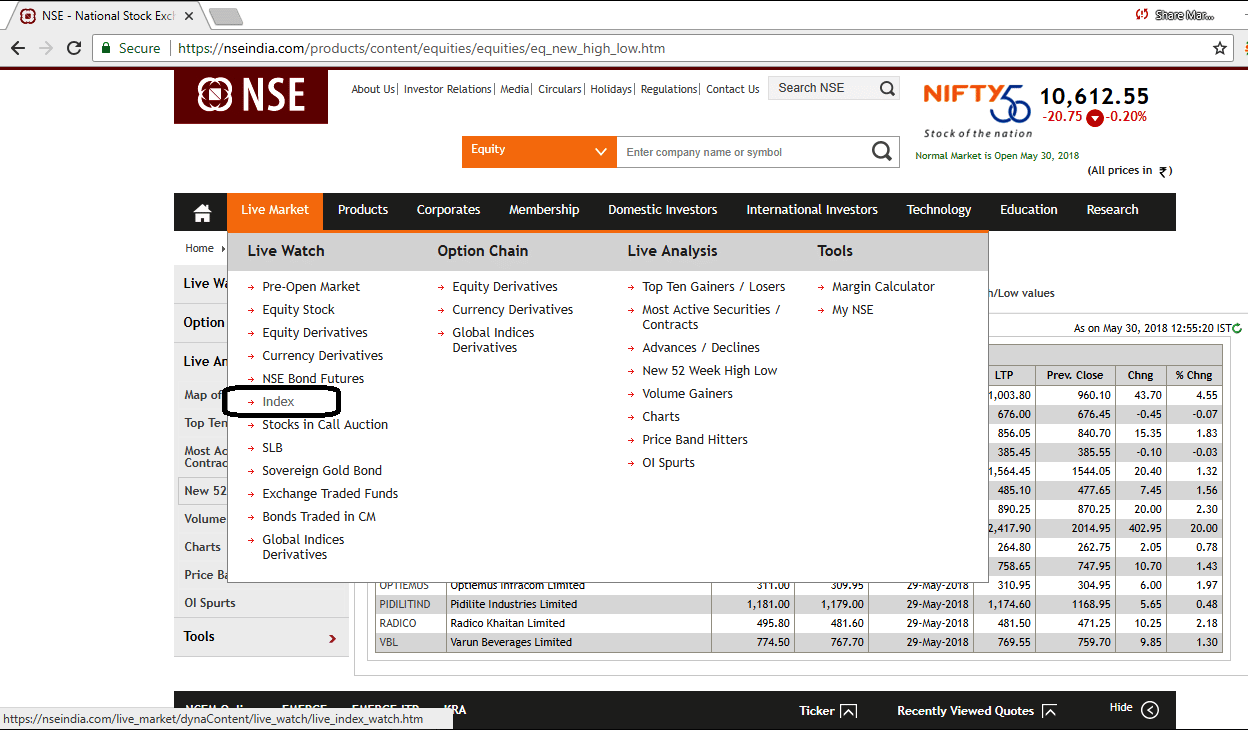Click the refresh icon next to the IST timestamp

pos(1237,328)
